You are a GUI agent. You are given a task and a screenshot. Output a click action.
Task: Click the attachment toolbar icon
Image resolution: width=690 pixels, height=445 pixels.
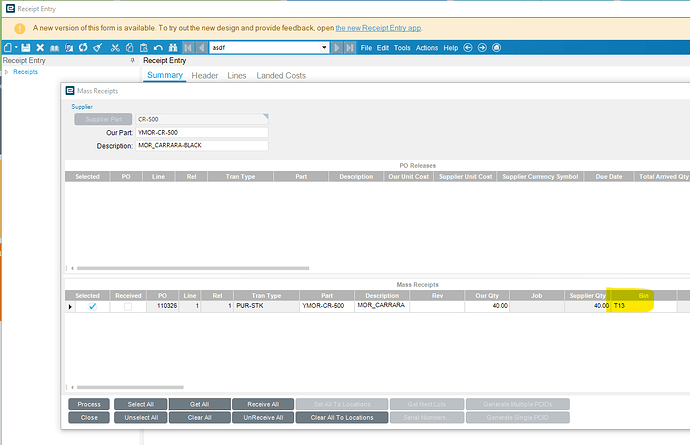(69, 48)
